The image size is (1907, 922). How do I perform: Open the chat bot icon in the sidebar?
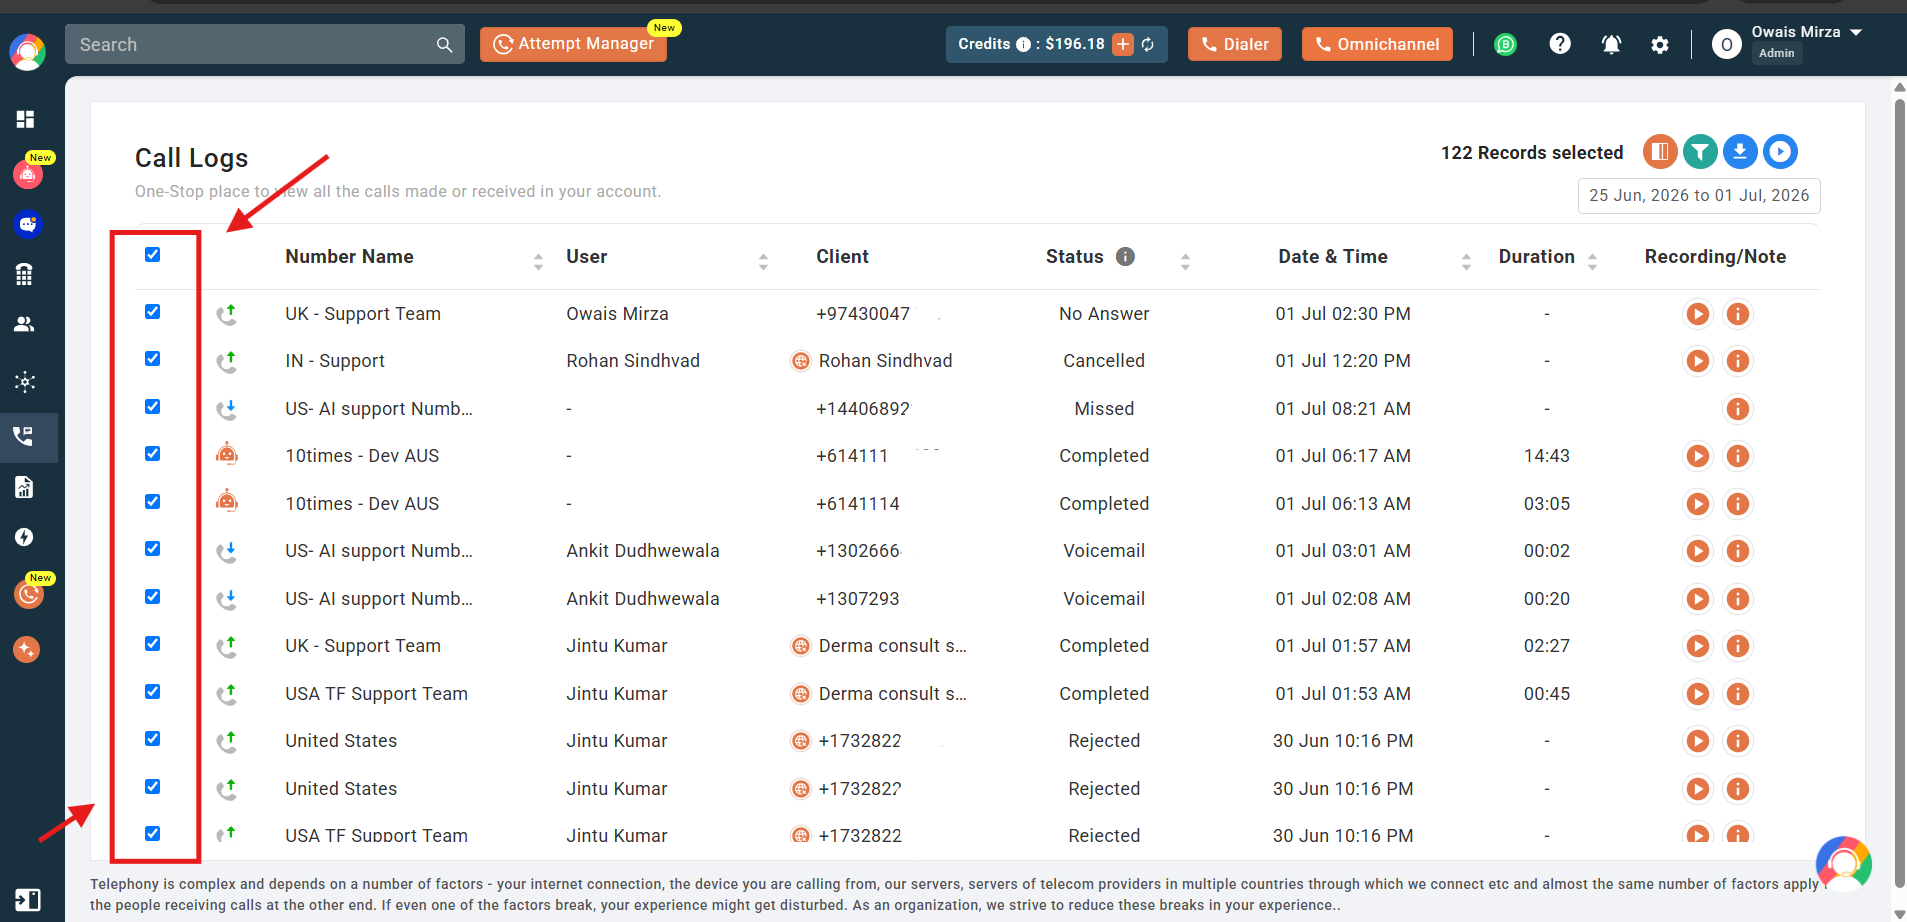tap(27, 224)
